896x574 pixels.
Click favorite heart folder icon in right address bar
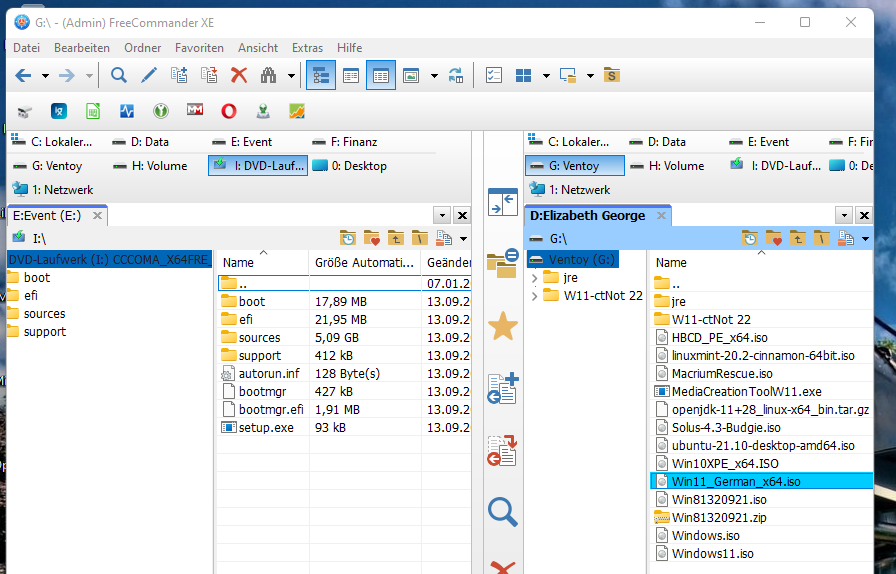pyautogui.click(x=774, y=238)
